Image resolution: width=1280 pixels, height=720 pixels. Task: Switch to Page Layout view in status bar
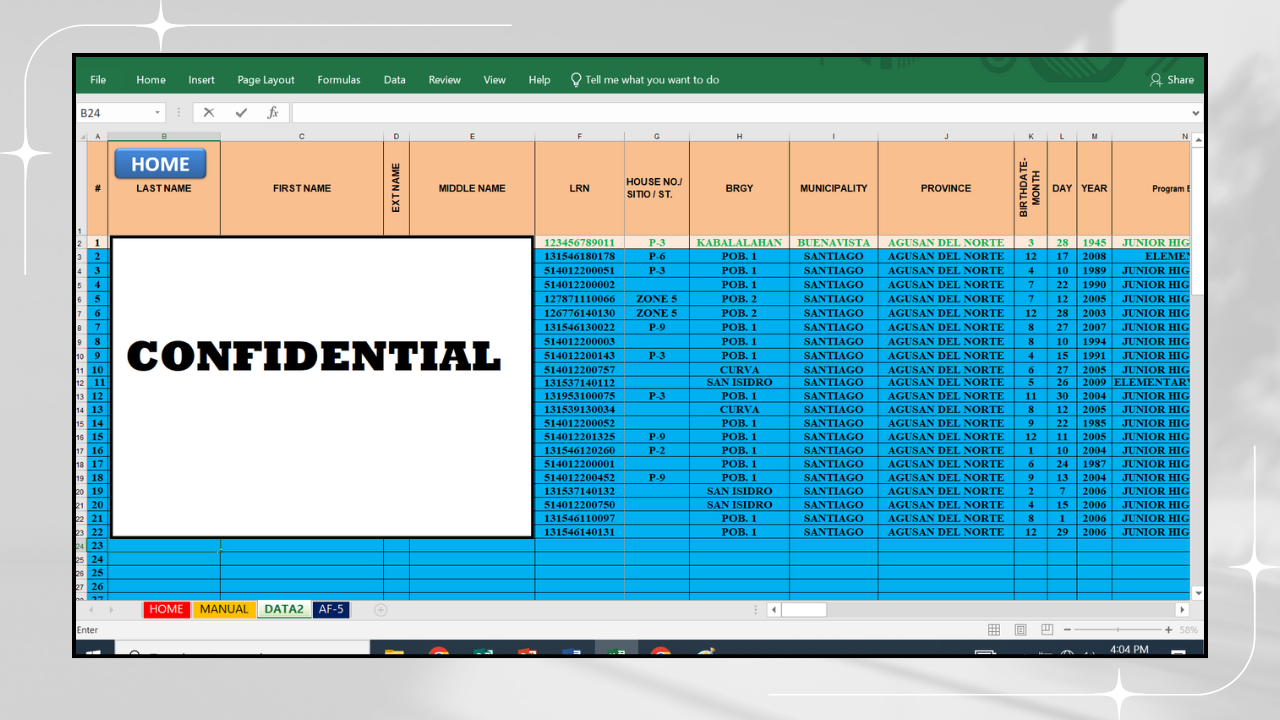[x=1020, y=630]
